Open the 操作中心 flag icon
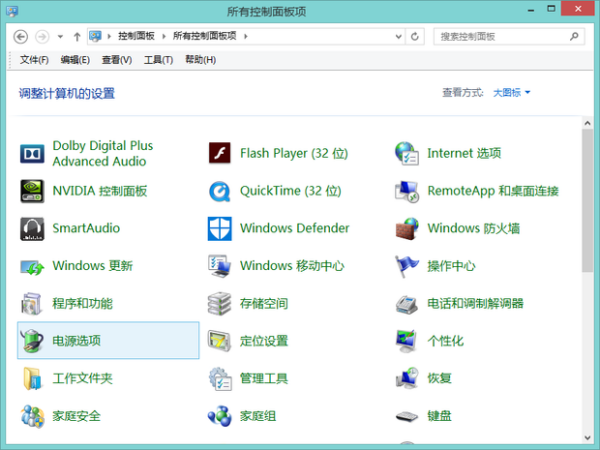This screenshot has width=600, height=450. pyautogui.click(x=406, y=266)
